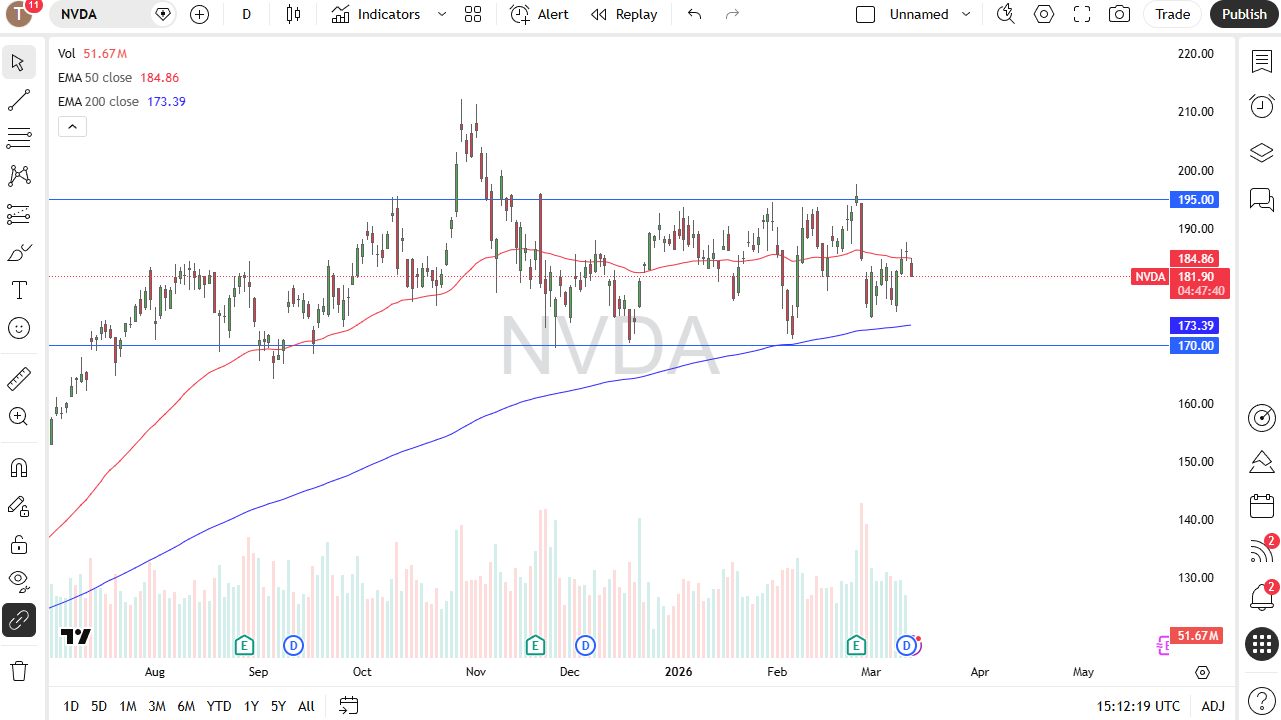
Task: Select the YTD timeframe tab
Action: pos(218,706)
